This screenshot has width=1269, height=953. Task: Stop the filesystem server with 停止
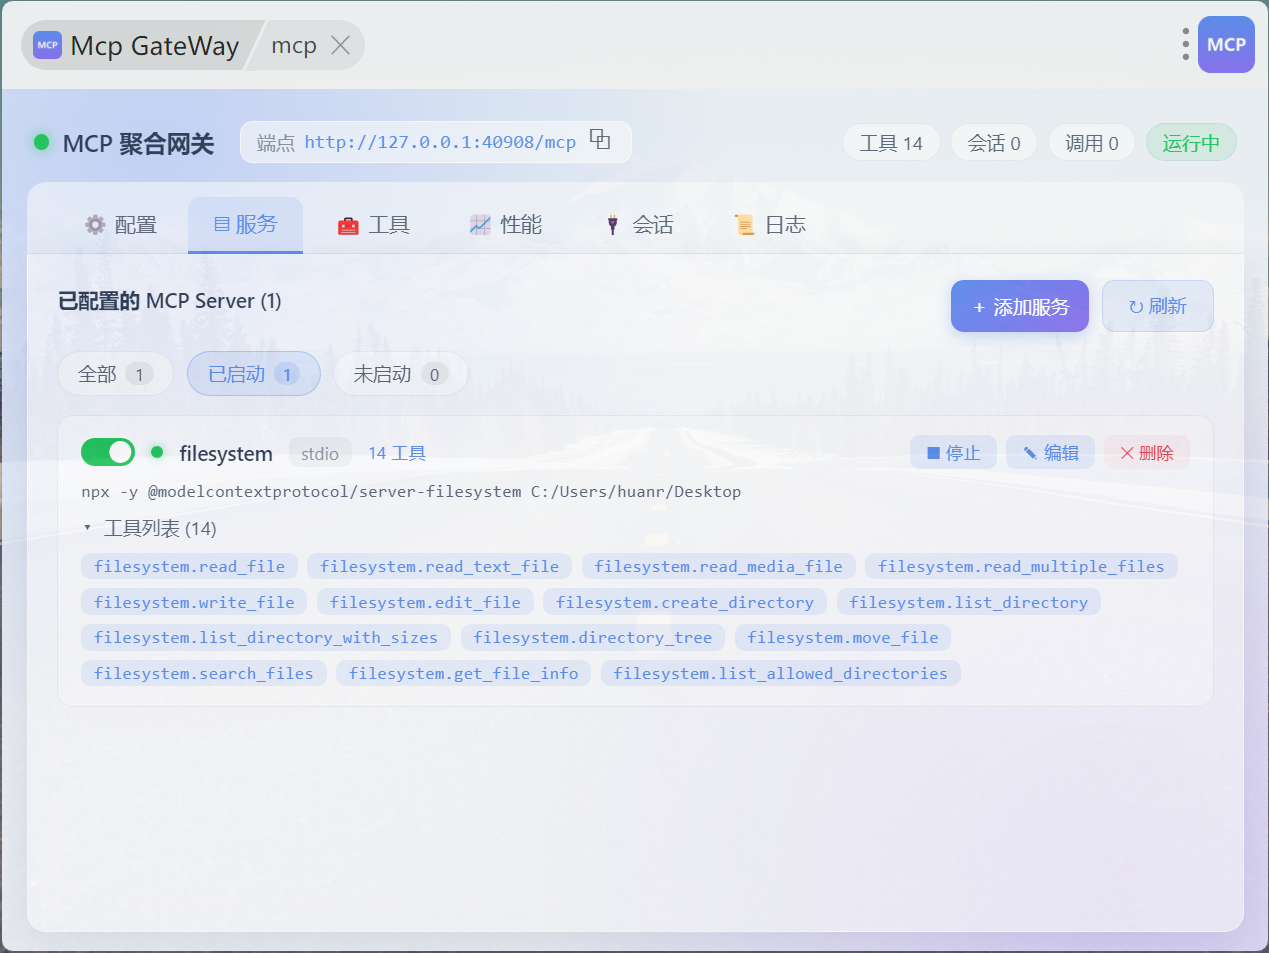coord(953,453)
